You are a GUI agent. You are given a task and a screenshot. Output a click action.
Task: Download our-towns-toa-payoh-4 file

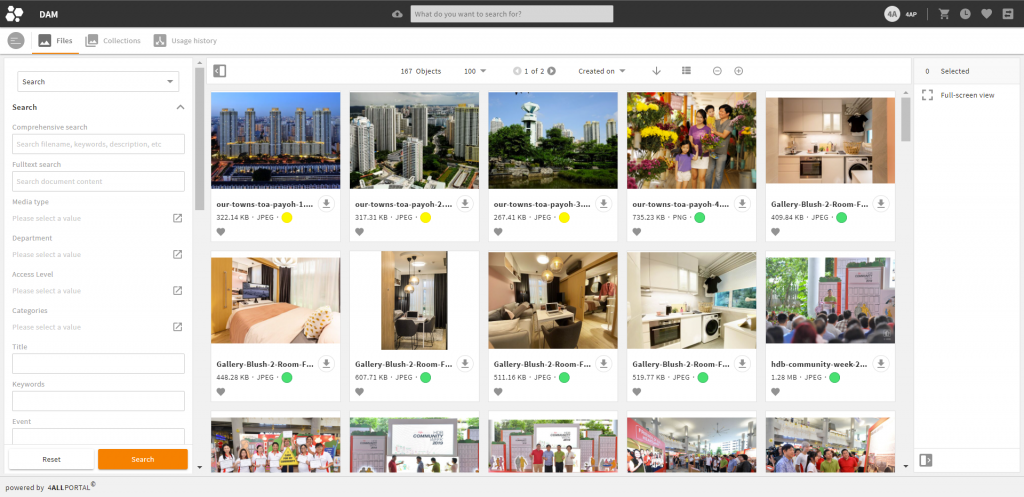(x=742, y=204)
